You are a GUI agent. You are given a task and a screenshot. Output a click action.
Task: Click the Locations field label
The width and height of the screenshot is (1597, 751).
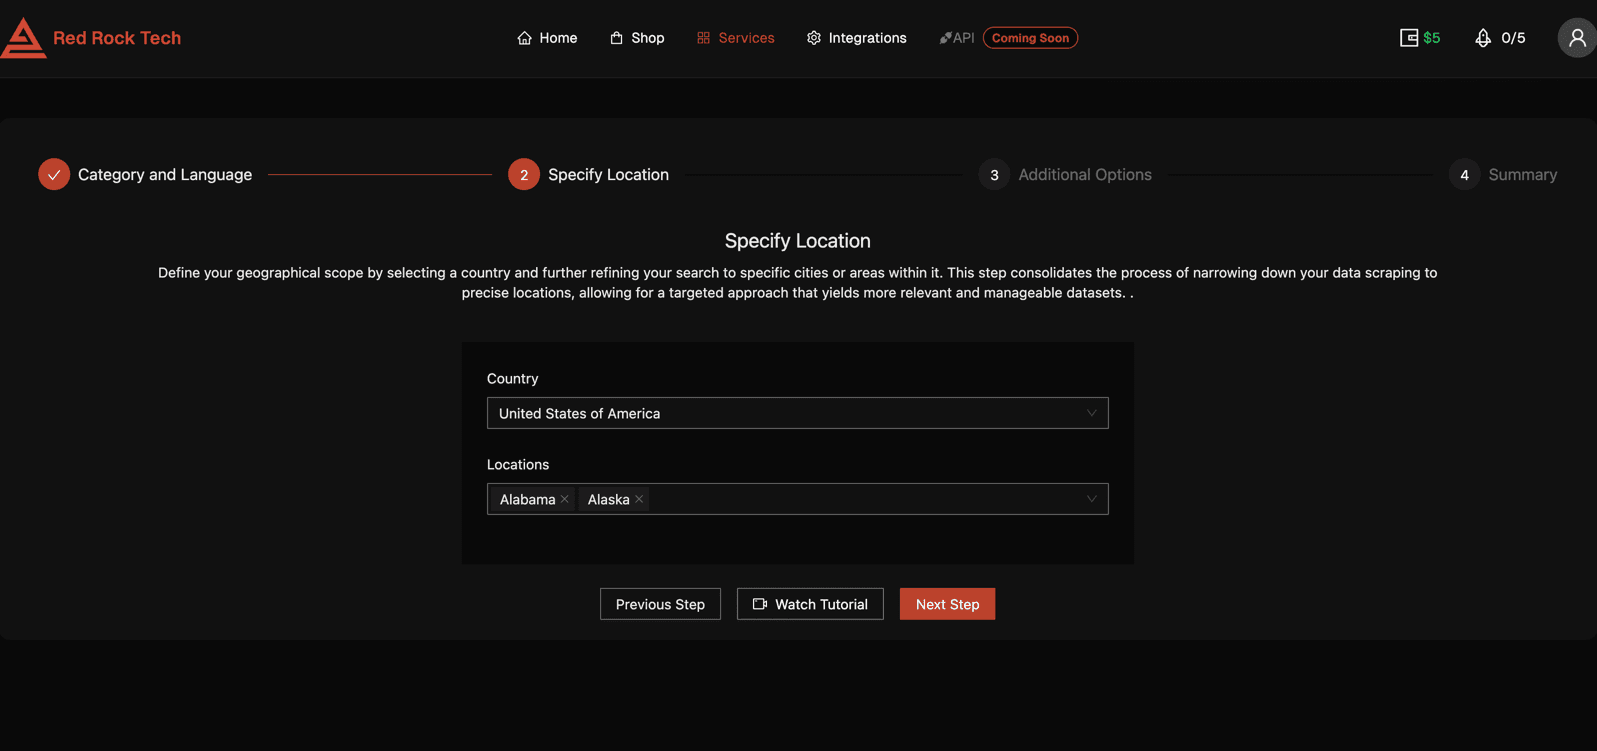[x=518, y=464]
